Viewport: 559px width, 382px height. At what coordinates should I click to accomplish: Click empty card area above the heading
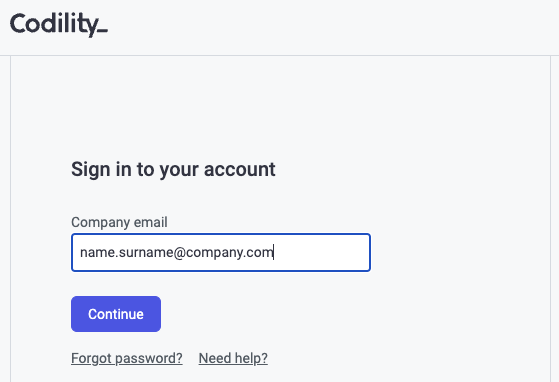pyautogui.click(x=280, y=107)
